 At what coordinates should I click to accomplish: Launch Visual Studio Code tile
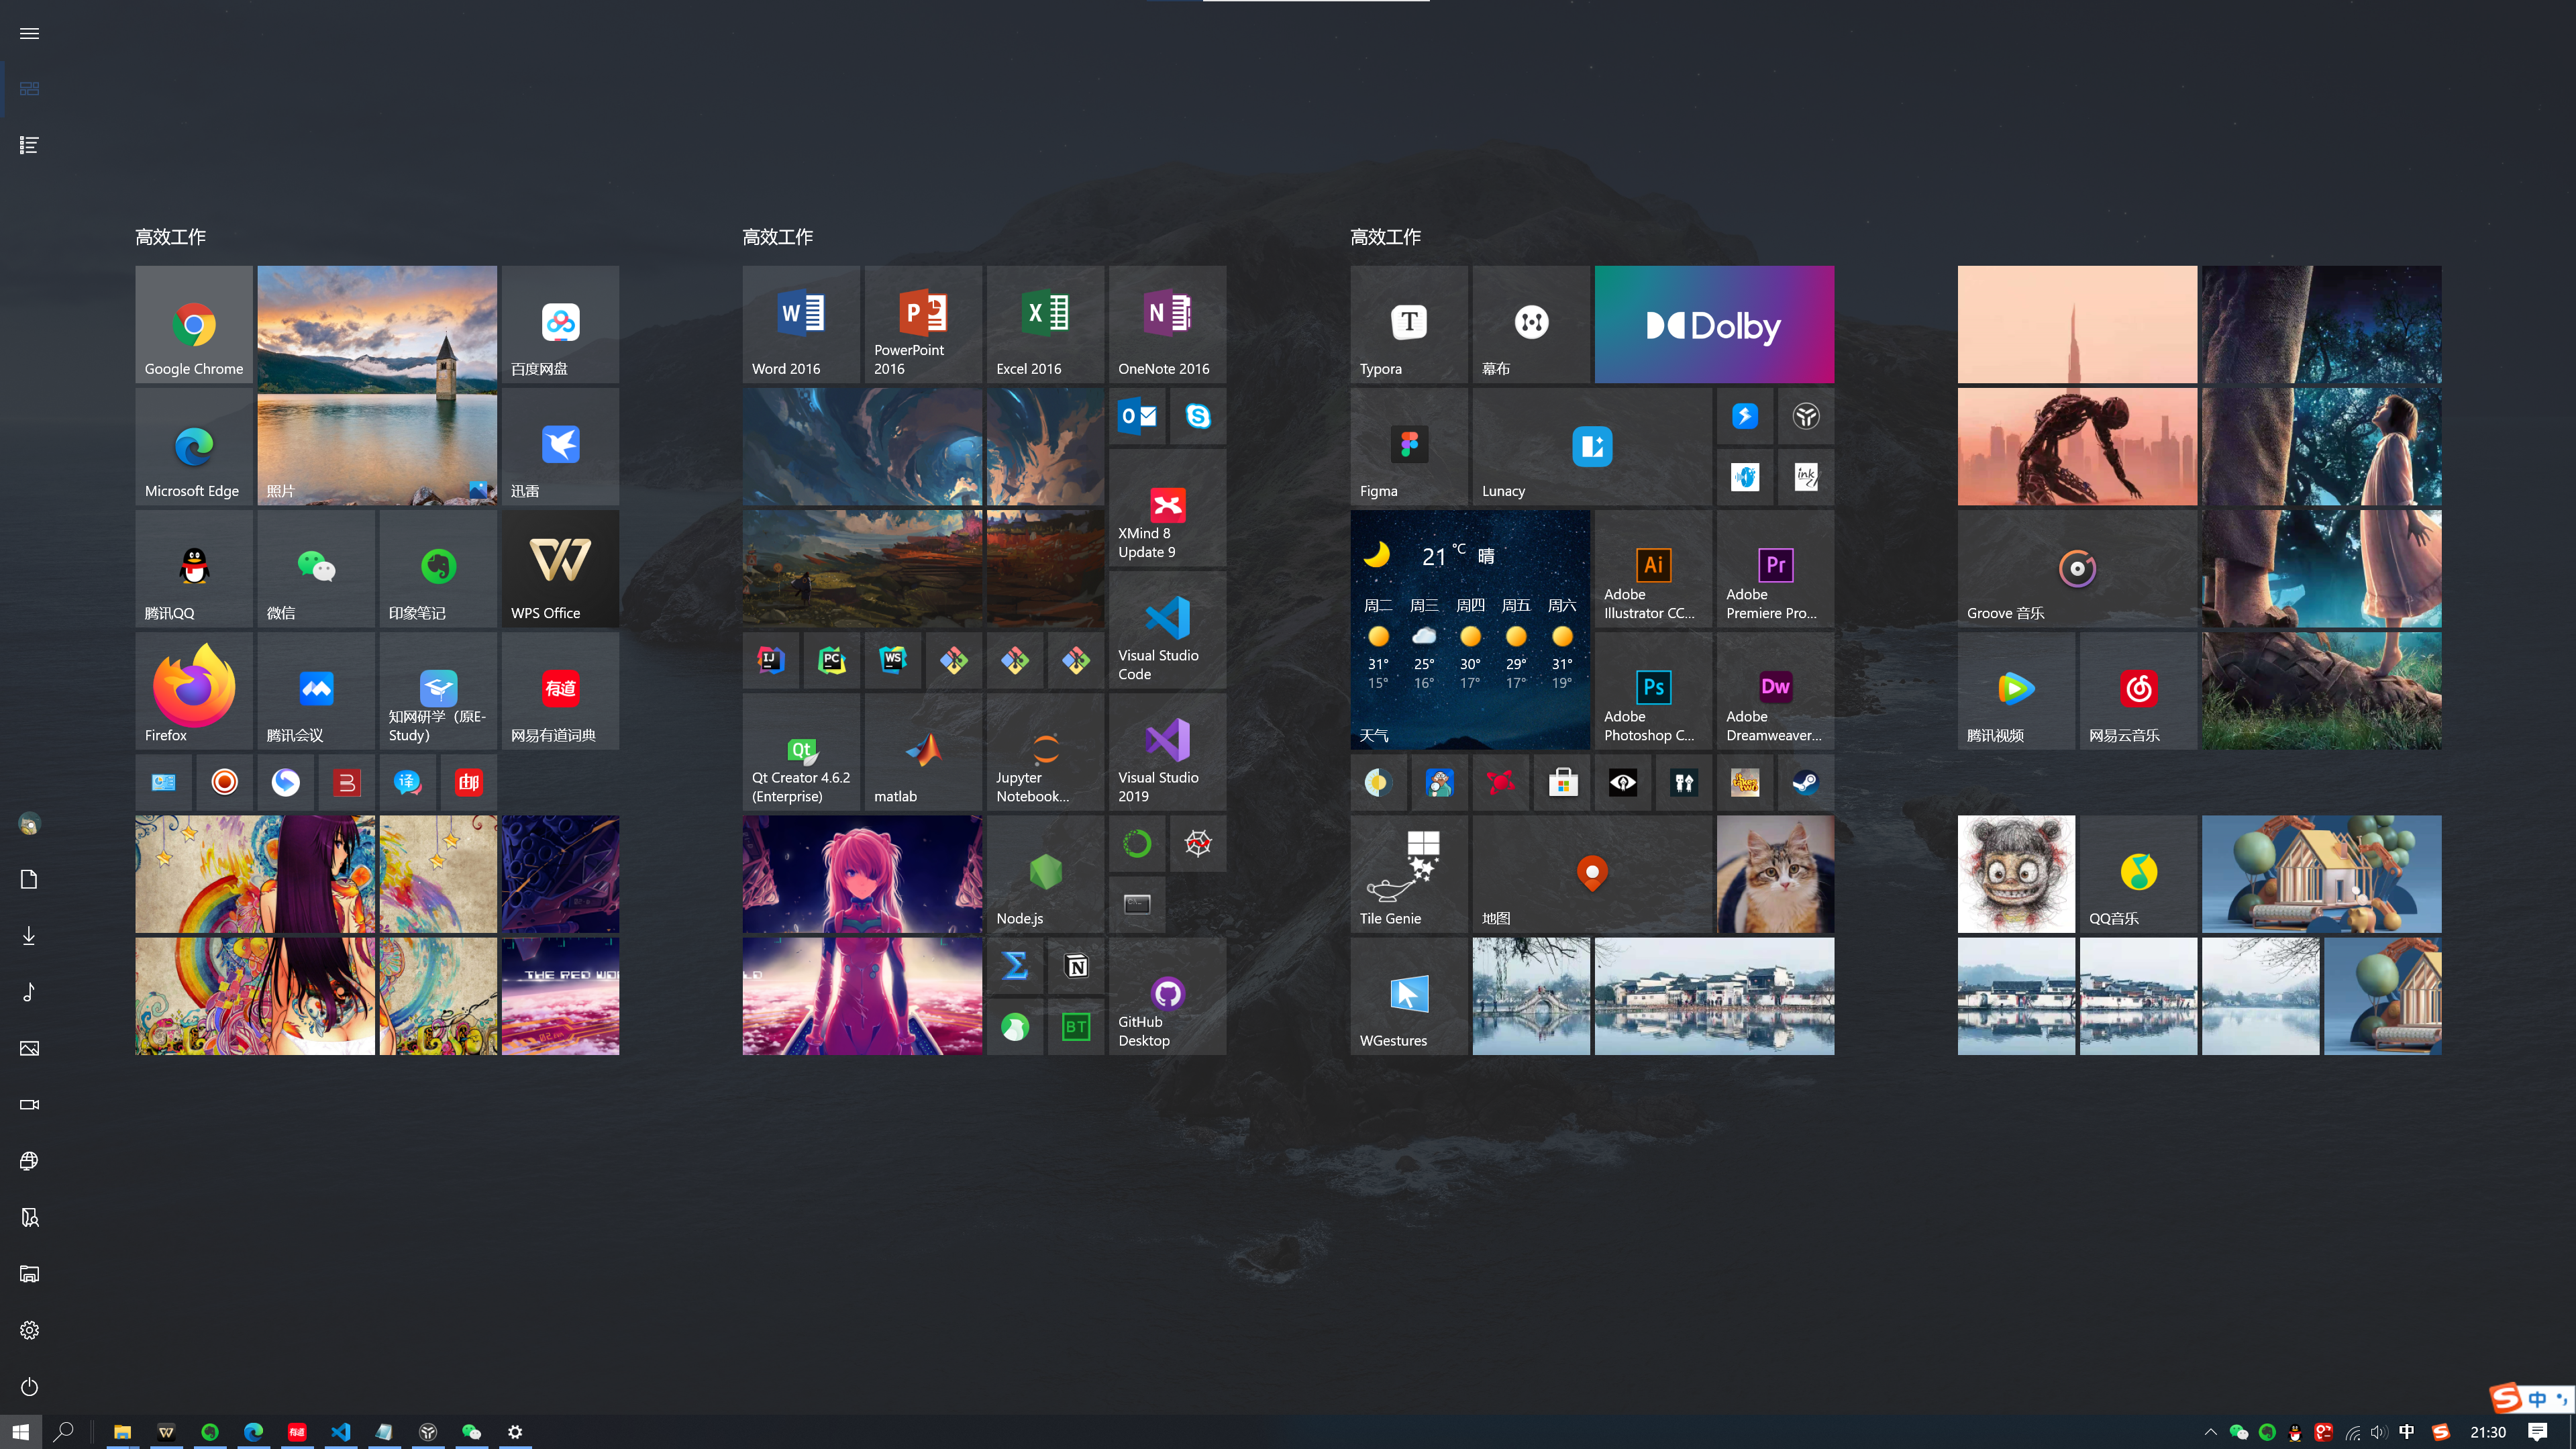1167,630
